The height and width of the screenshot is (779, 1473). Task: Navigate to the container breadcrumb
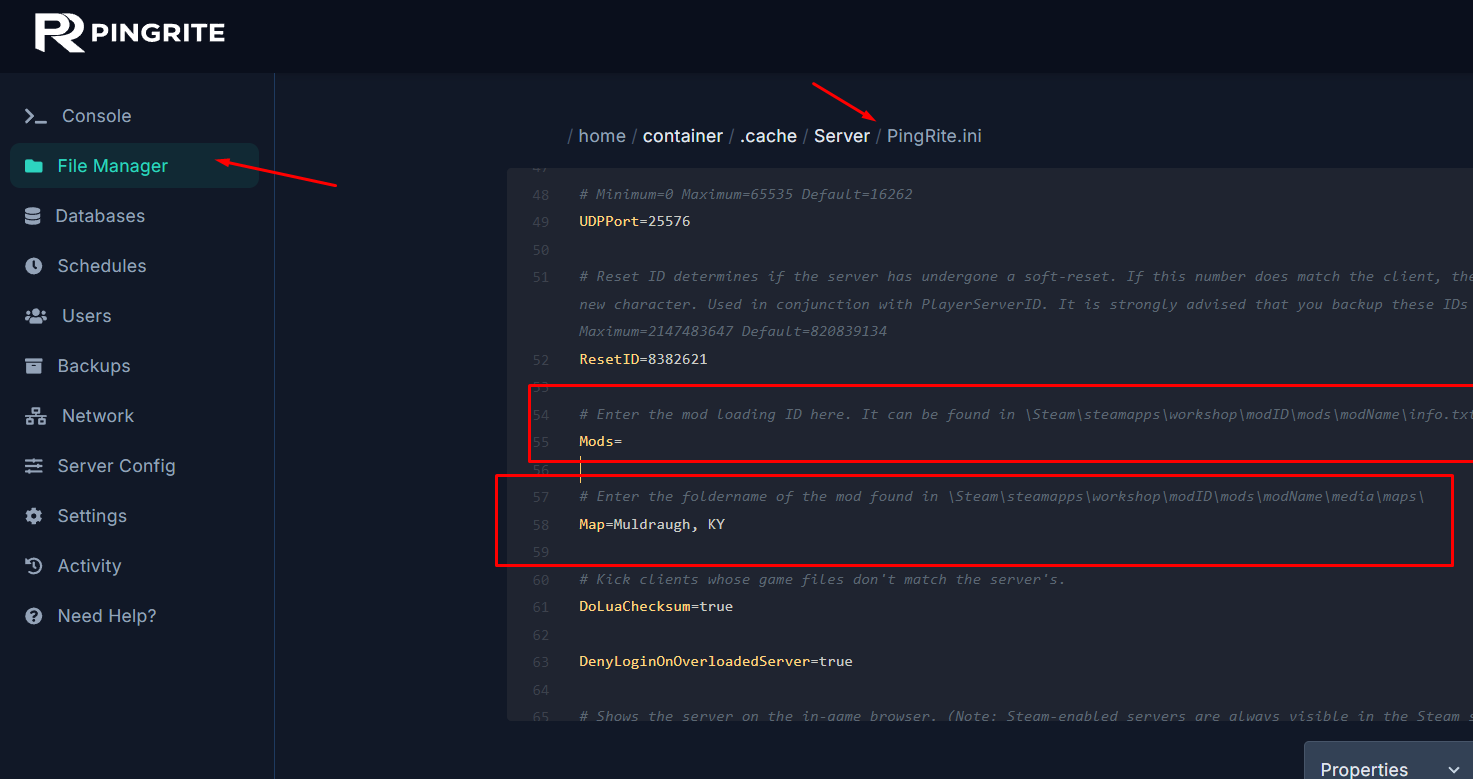[x=682, y=136]
